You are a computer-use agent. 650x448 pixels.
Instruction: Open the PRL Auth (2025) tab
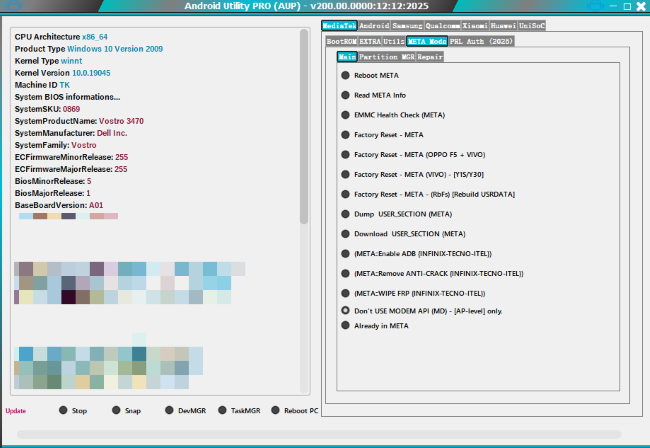tap(481, 41)
